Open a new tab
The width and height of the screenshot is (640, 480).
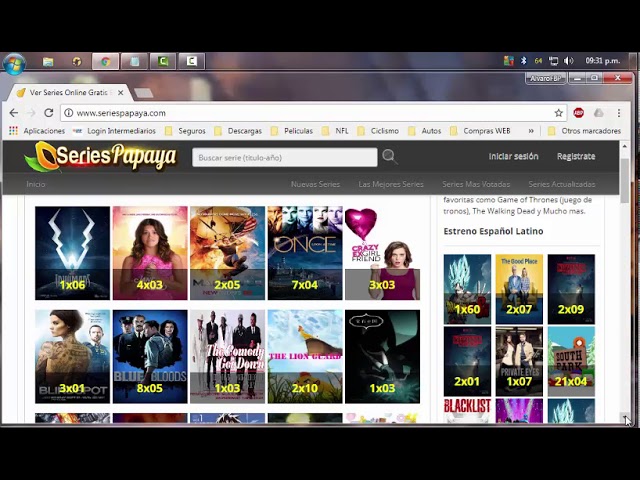click(144, 93)
